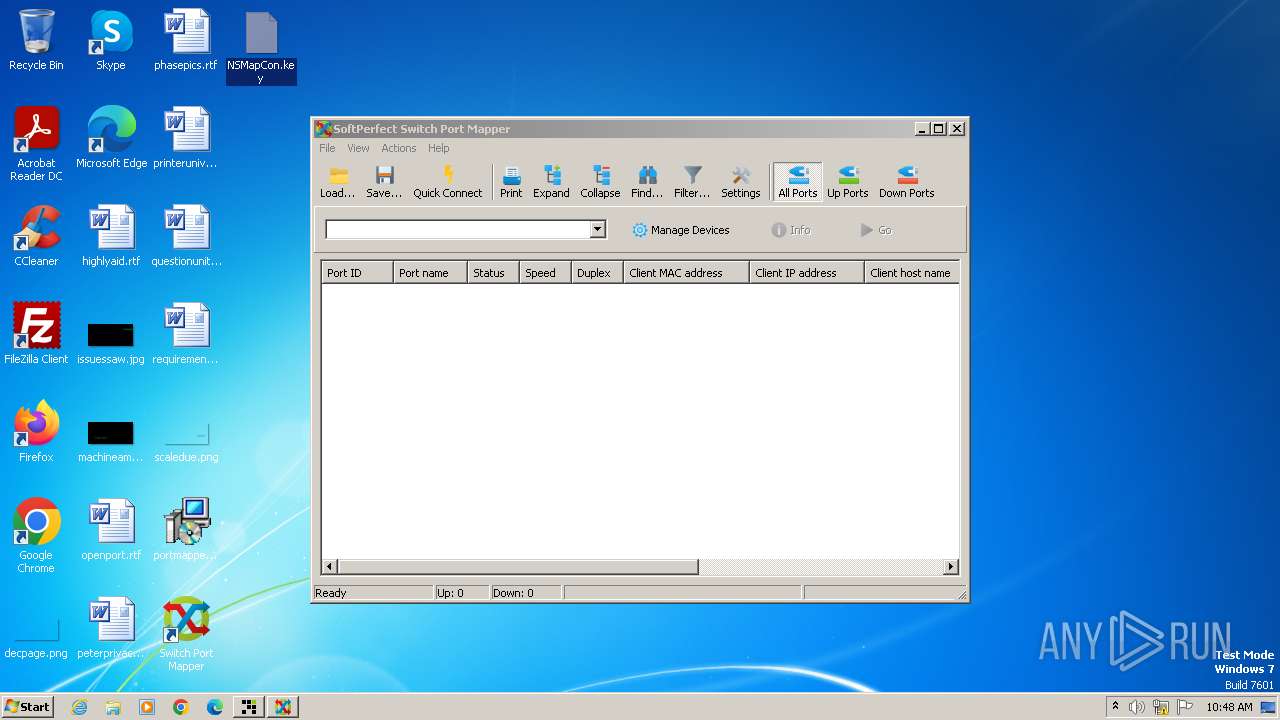
Task: Open the Start menu
Action: click(x=27, y=706)
